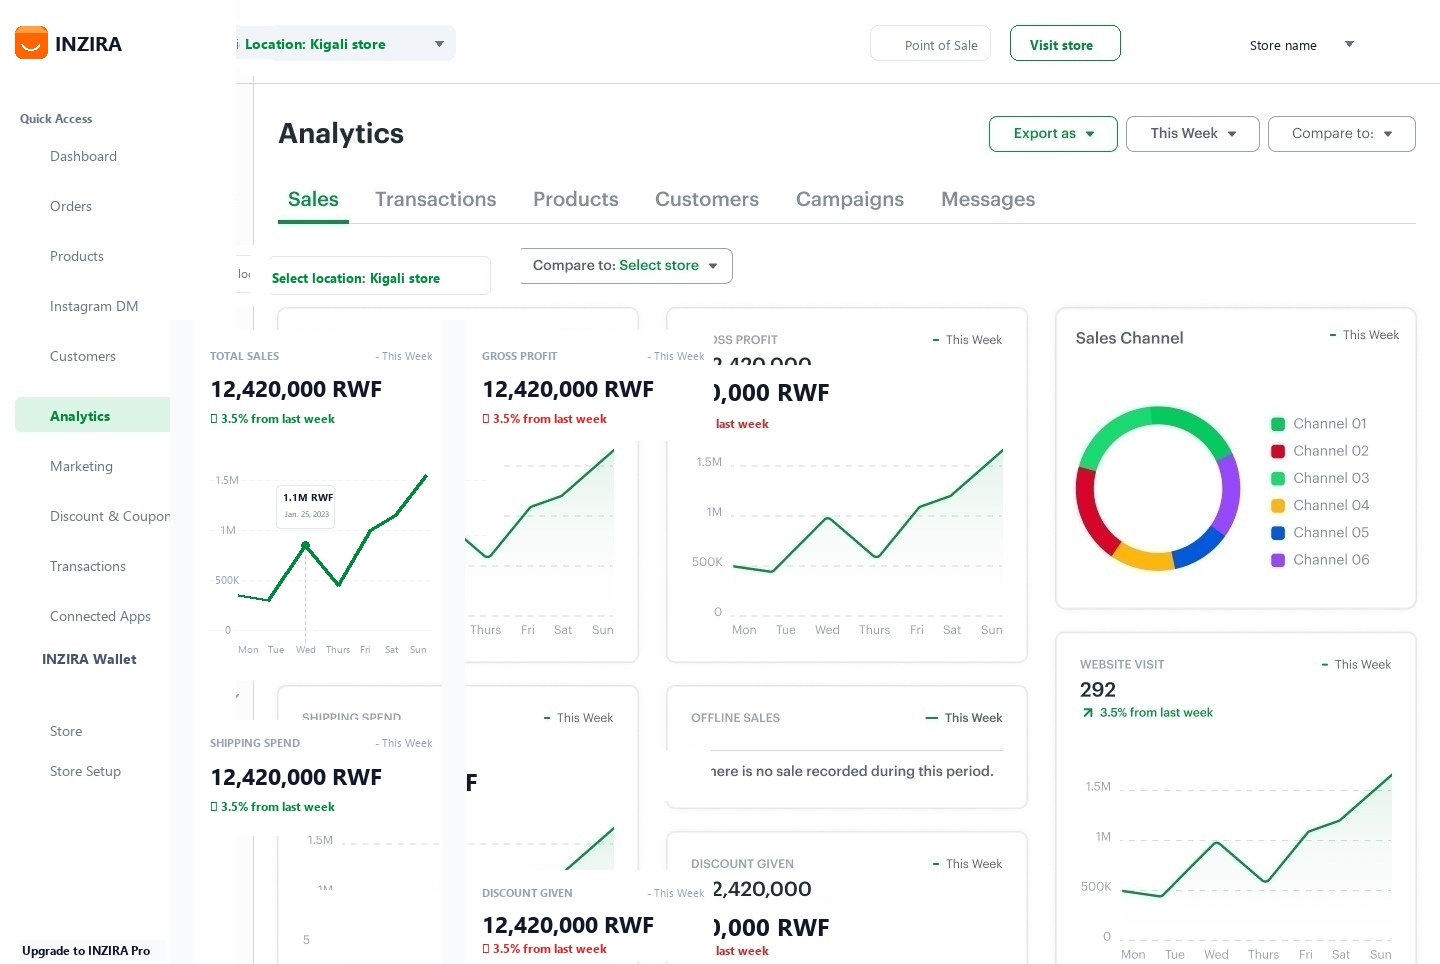This screenshot has width=1440, height=964.
Task: Expand the top Compare to: dropdown
Action: pyautogui.click(x=1341, y=134)
